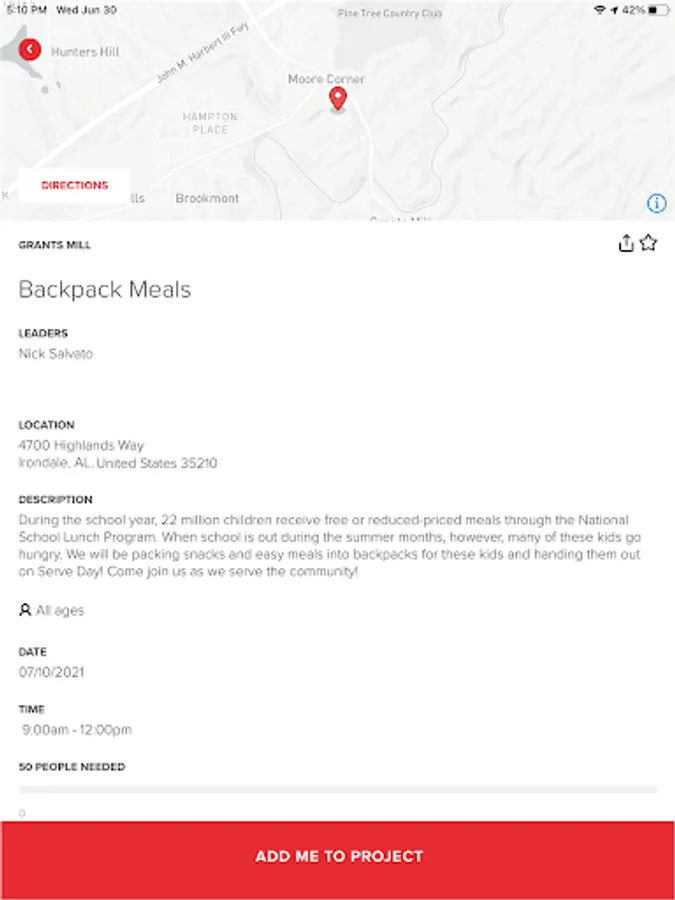
Task: Open DIRECTIONS to the project location
Action: click(x=75, y=185)
